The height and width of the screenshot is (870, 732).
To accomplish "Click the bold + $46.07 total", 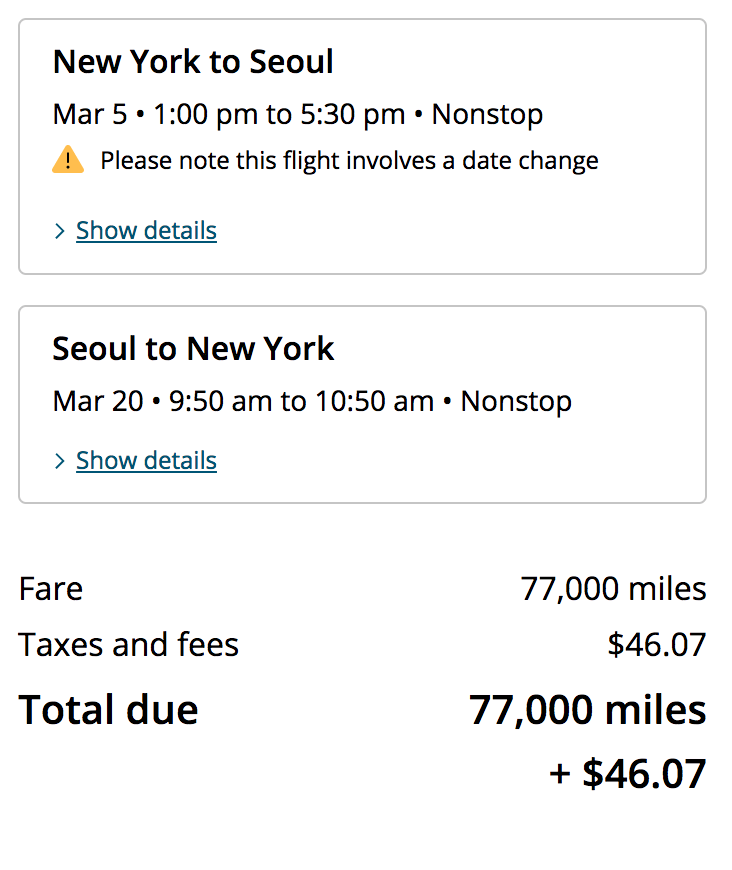I will coord(628,773).
